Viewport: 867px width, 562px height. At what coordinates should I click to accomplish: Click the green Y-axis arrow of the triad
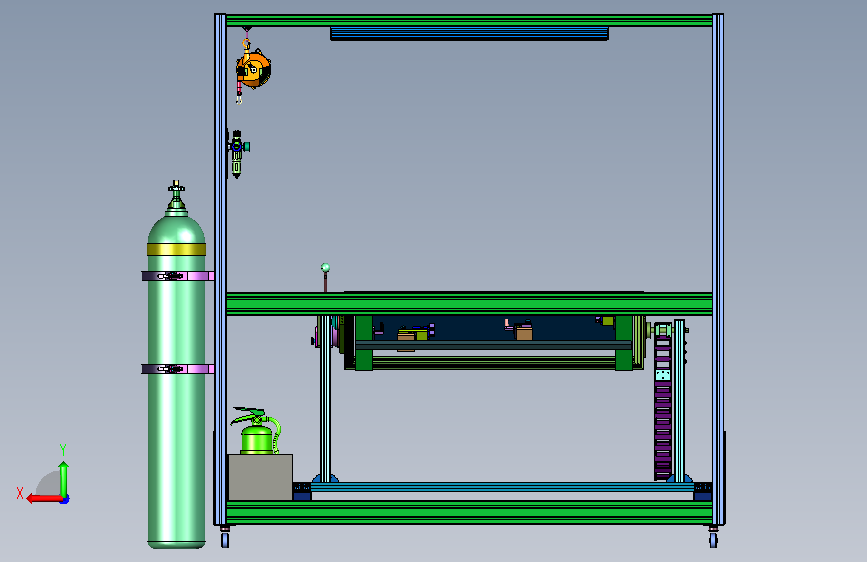coord(64,479)
